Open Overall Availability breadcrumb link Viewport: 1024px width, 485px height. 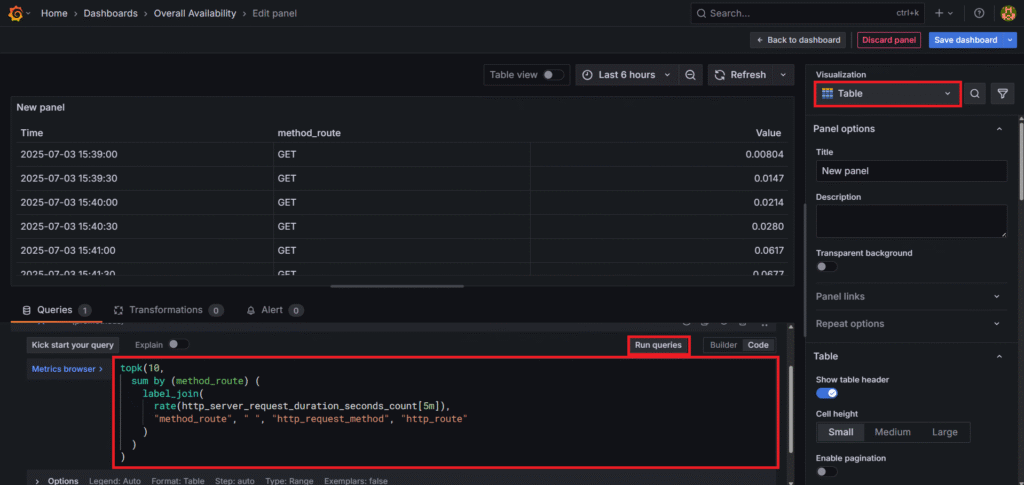(x=195, y=13)
